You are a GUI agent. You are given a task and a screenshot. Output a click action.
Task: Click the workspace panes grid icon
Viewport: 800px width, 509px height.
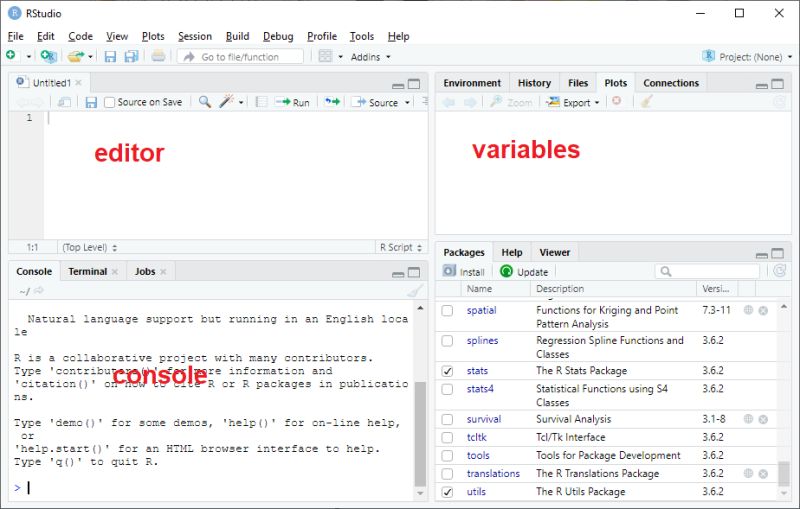coord(325,56)
